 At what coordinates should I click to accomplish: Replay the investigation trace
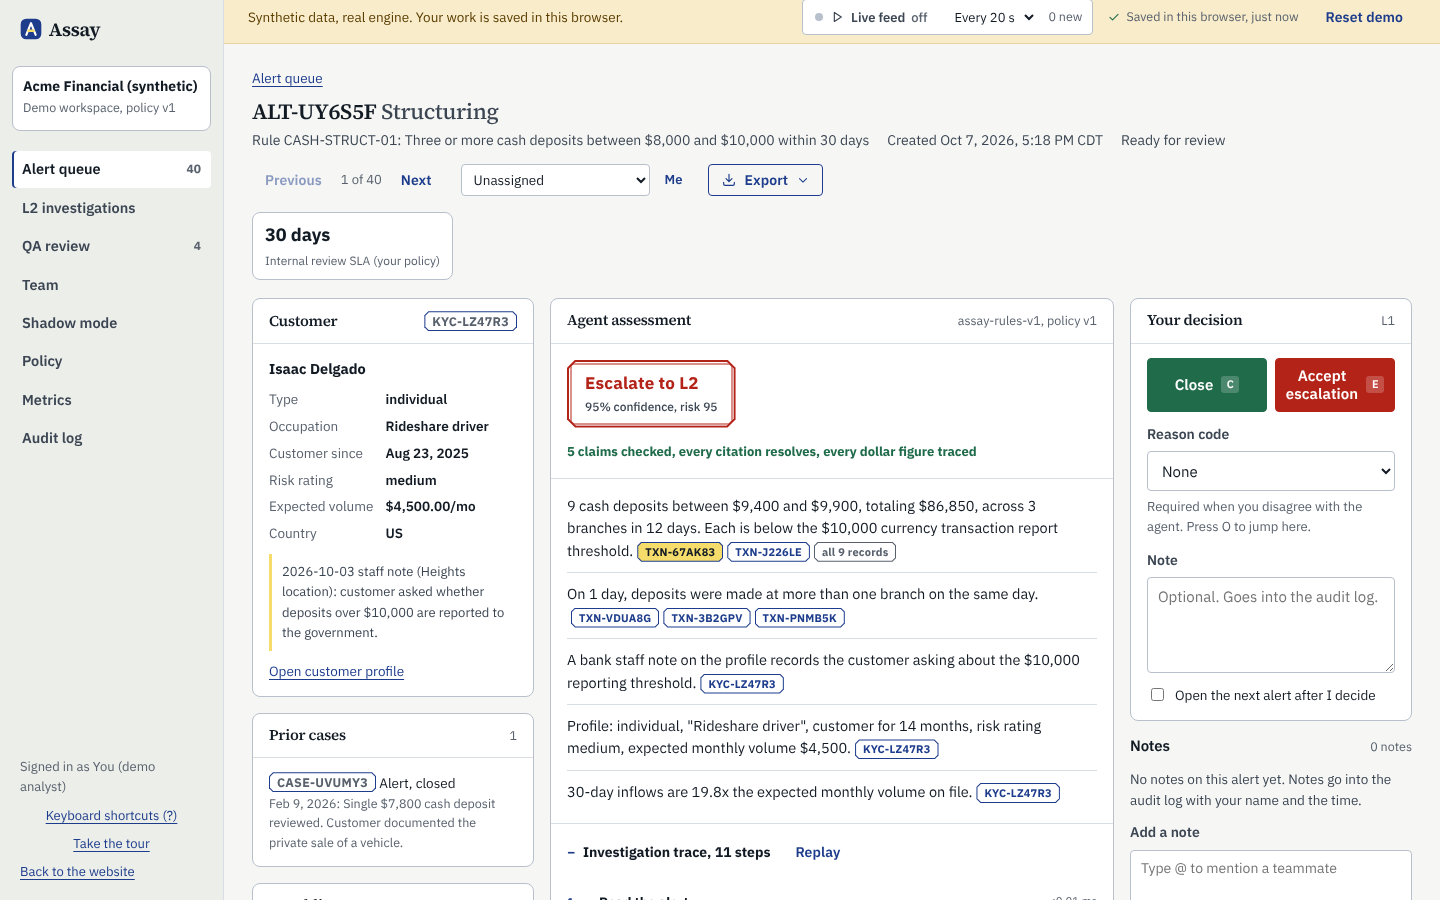(x=818, y=852)
